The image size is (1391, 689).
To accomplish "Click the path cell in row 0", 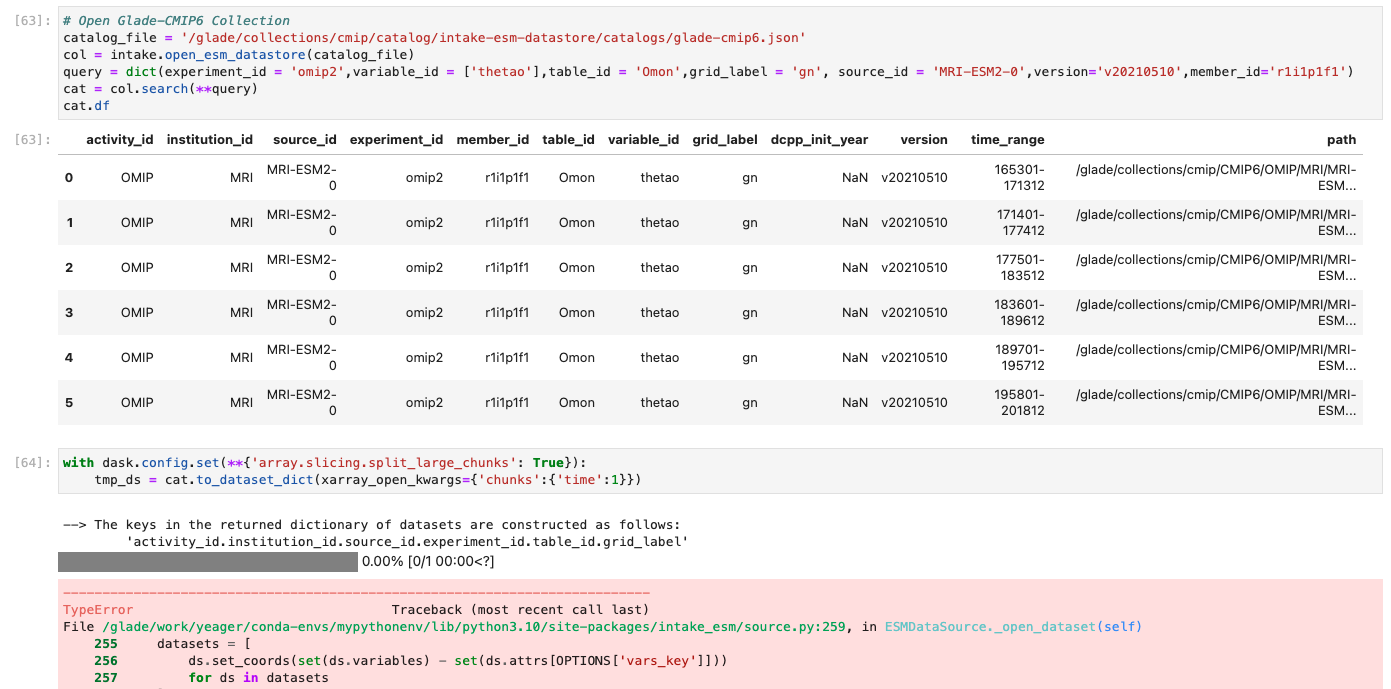I will [x=1216, y=177].
